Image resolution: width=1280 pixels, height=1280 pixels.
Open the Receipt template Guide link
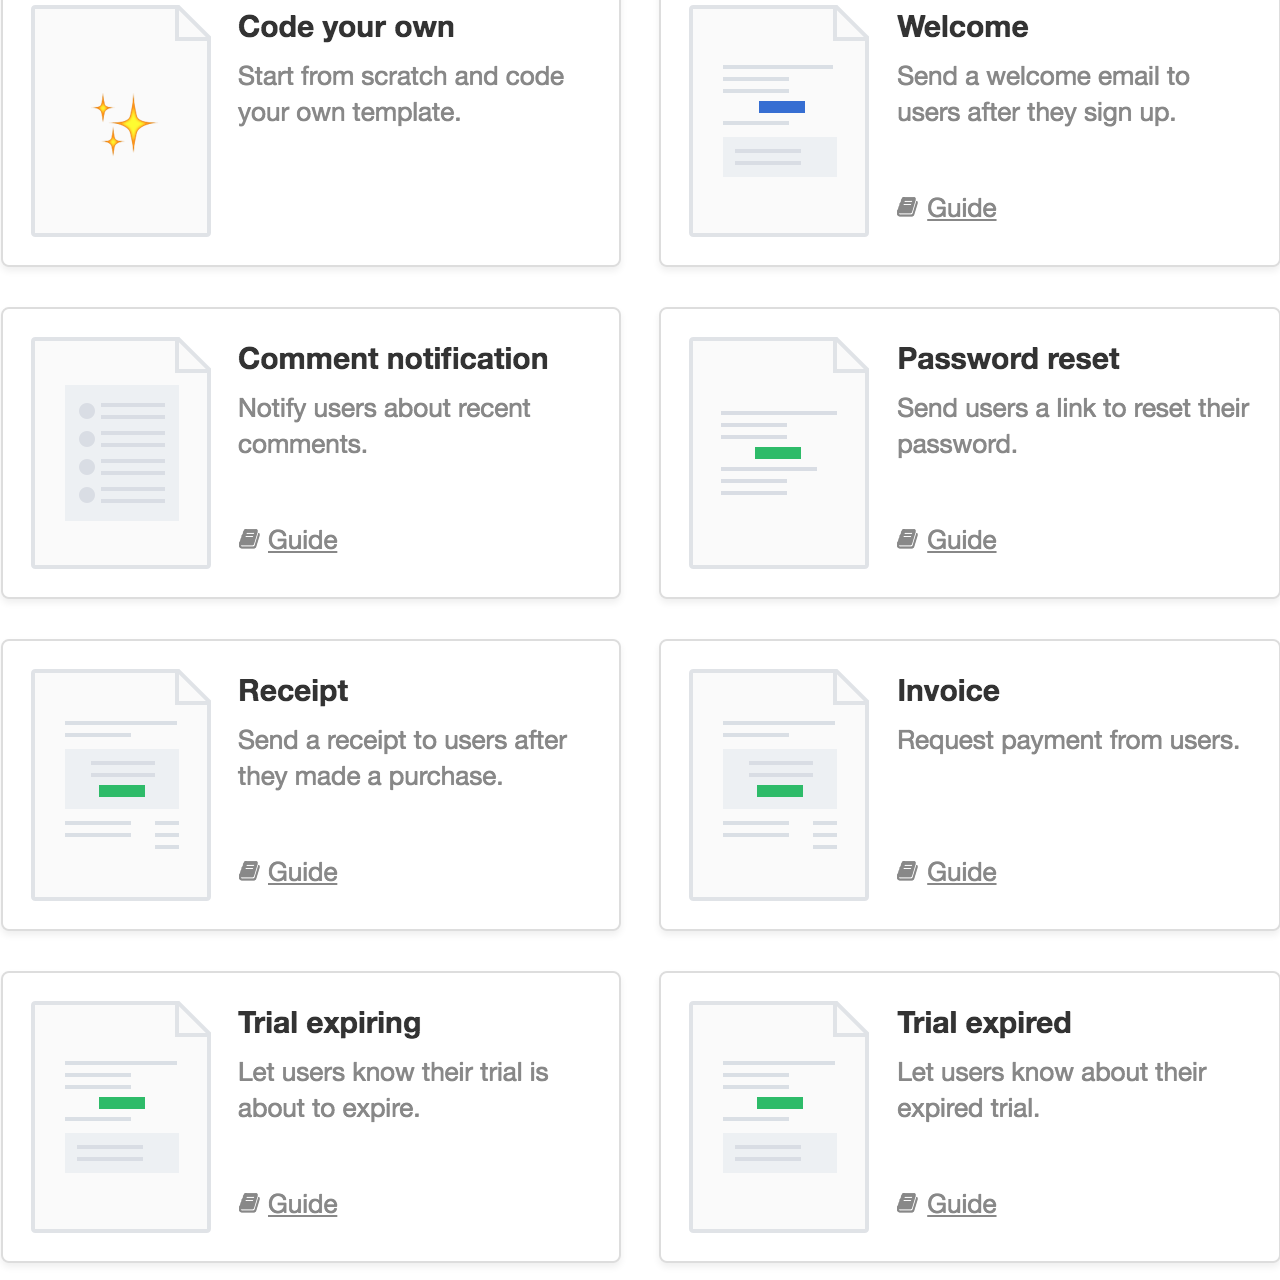[302, 872]
